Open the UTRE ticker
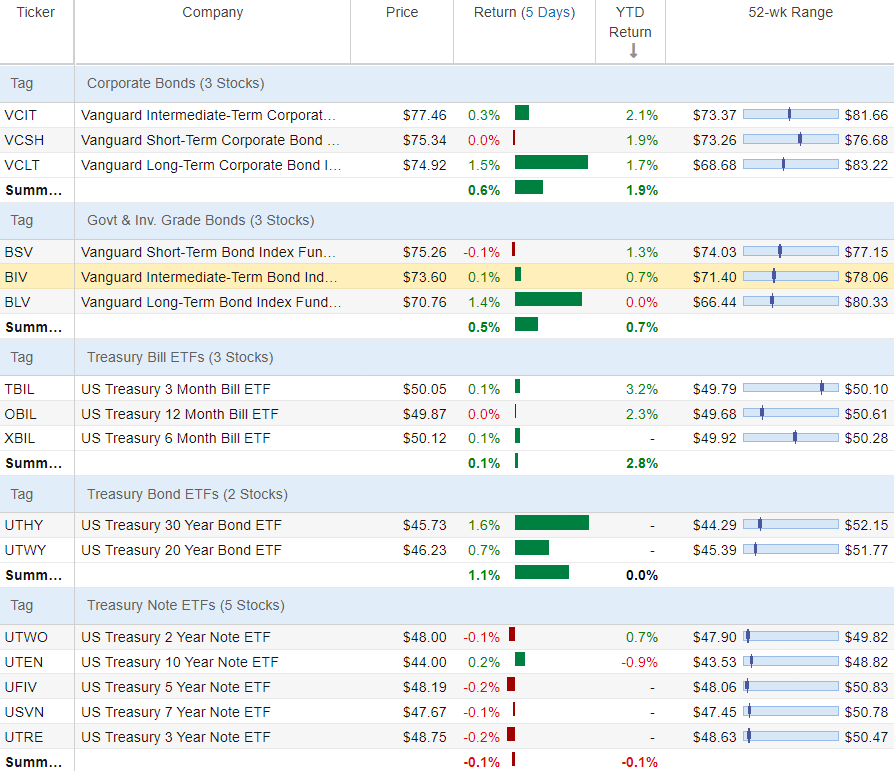 pyautogui.click(x=23, y=737)
